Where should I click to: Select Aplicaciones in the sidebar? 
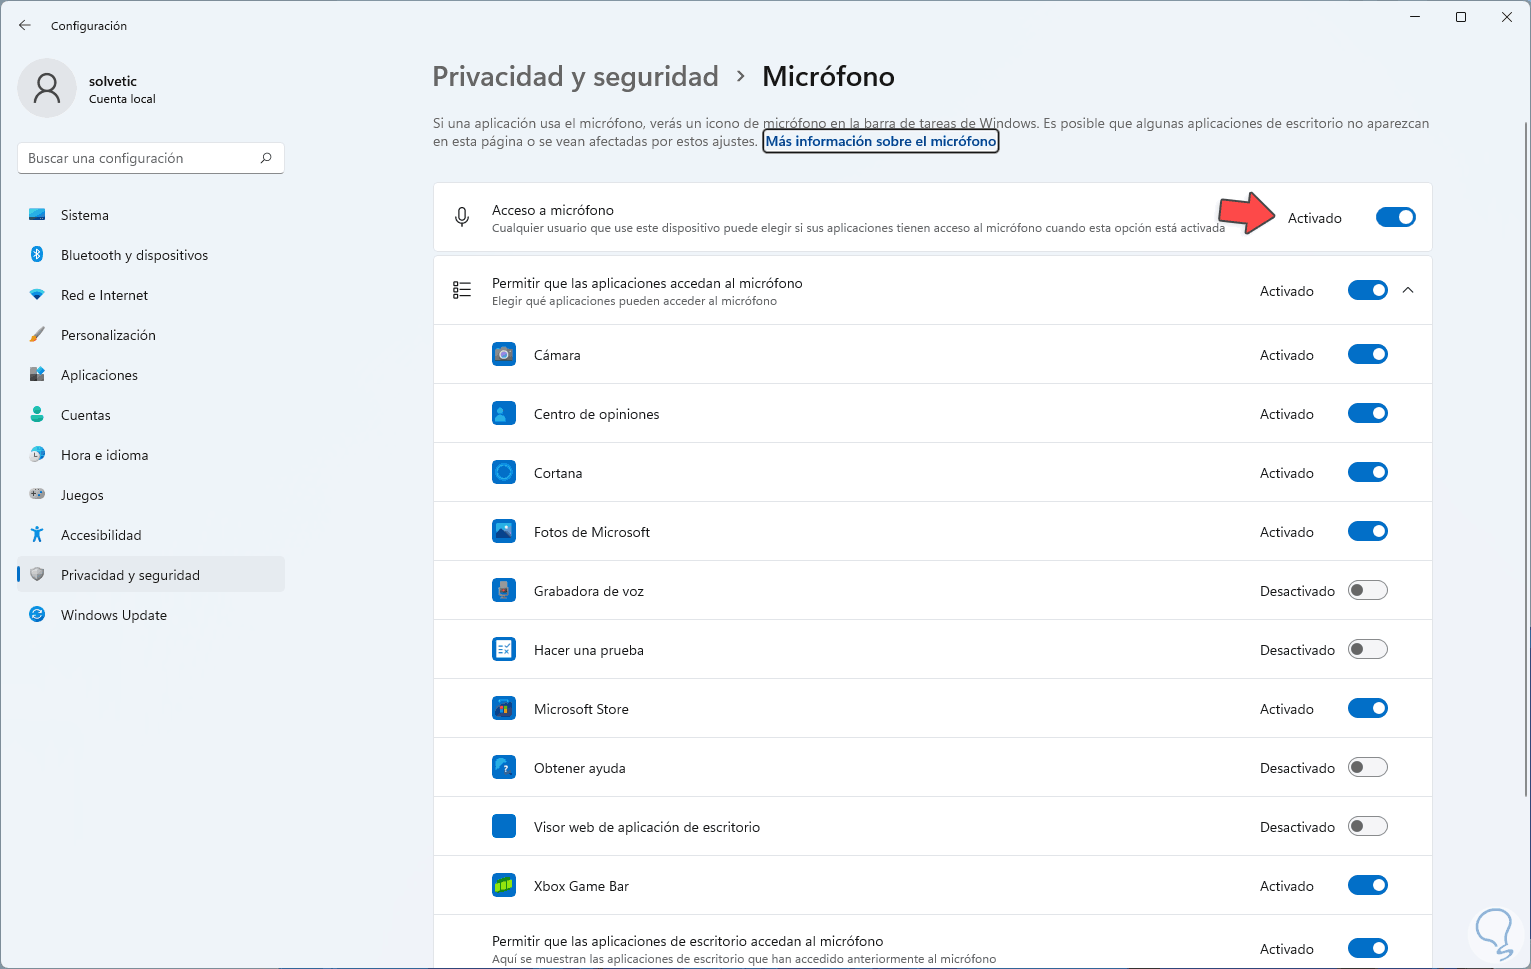click(x=151, y=375)
